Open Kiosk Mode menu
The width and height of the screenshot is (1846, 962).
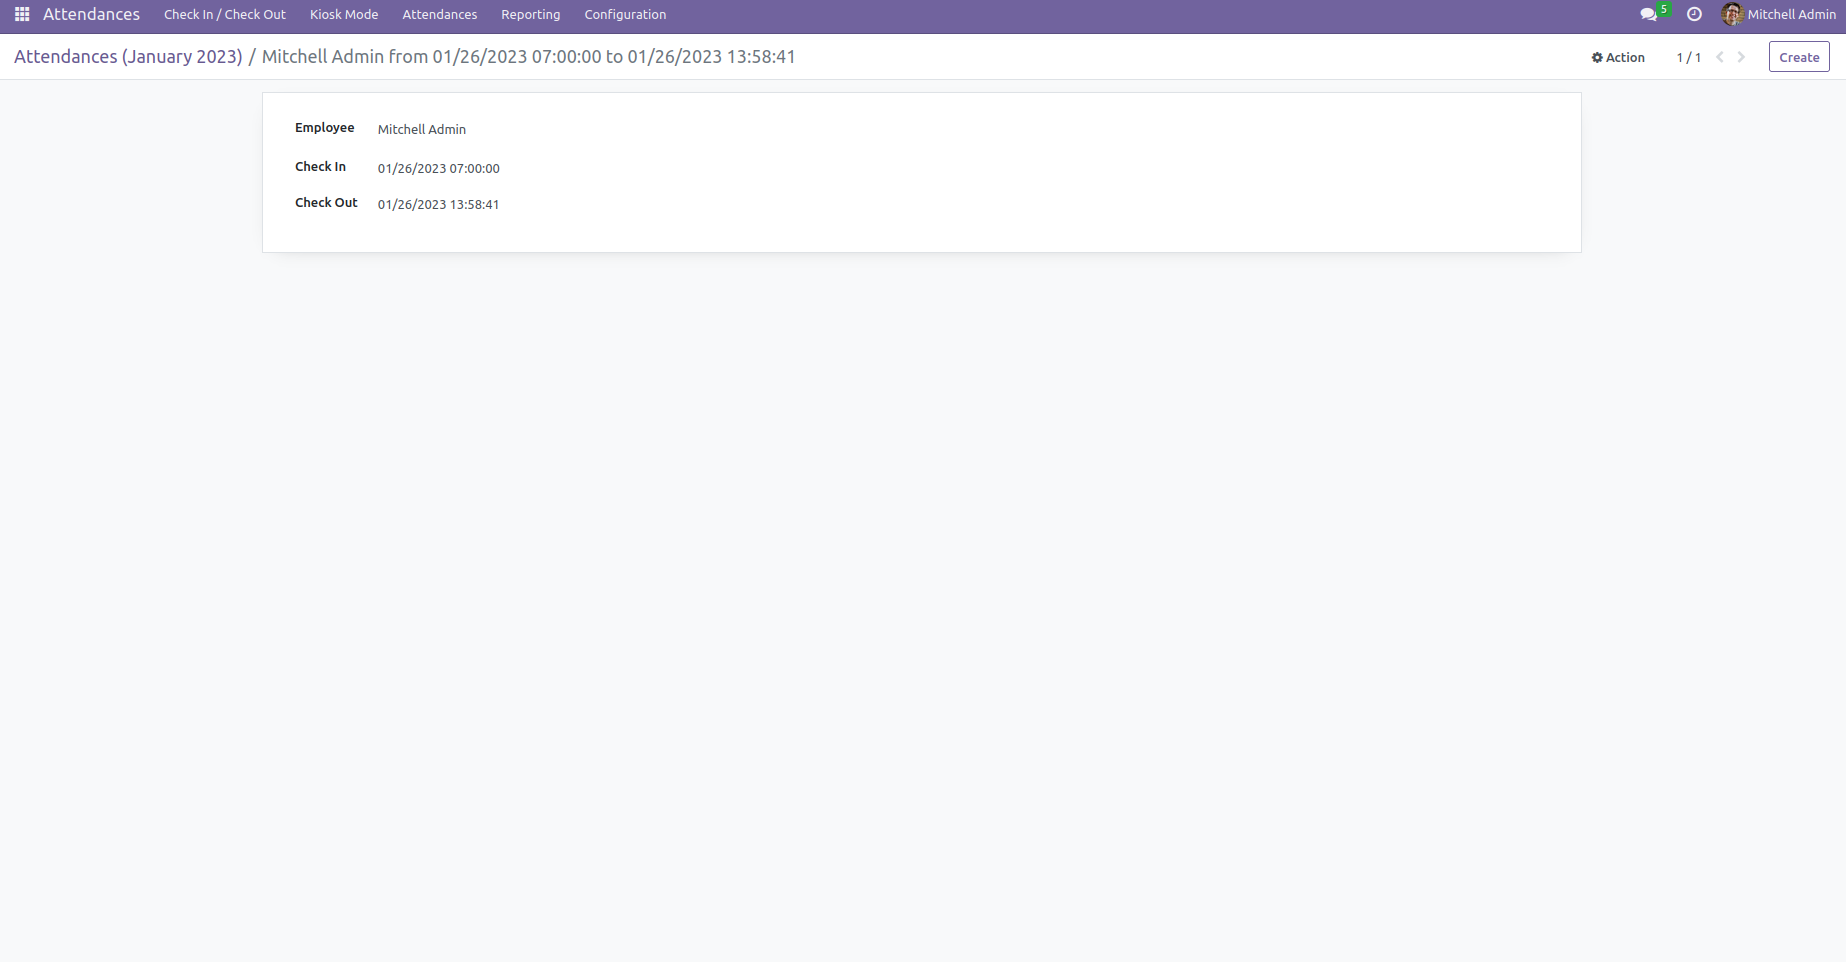(344, 14)
